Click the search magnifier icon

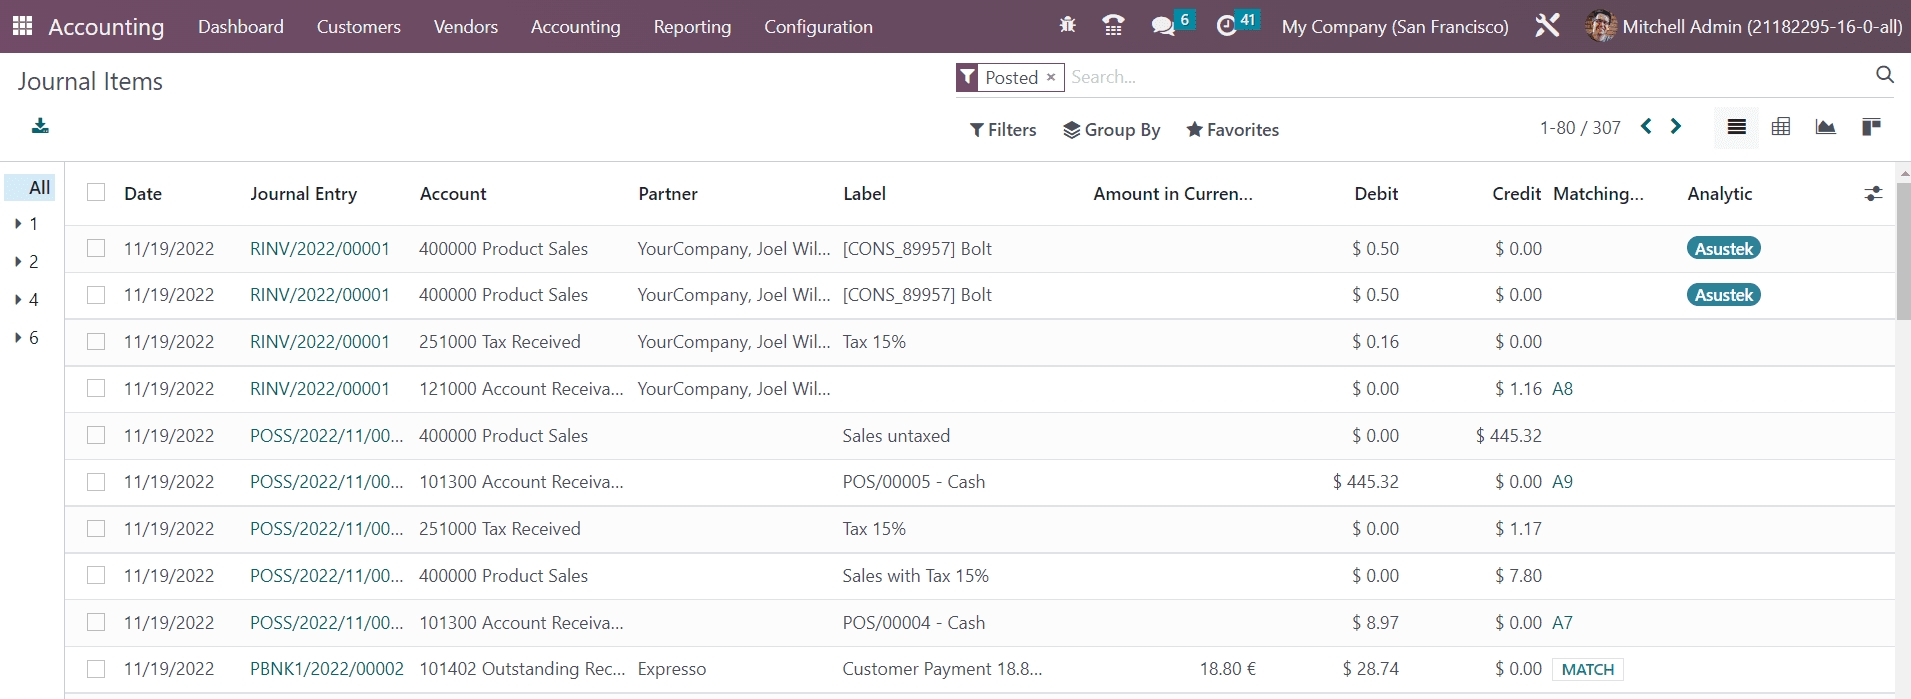point(1885,75)
